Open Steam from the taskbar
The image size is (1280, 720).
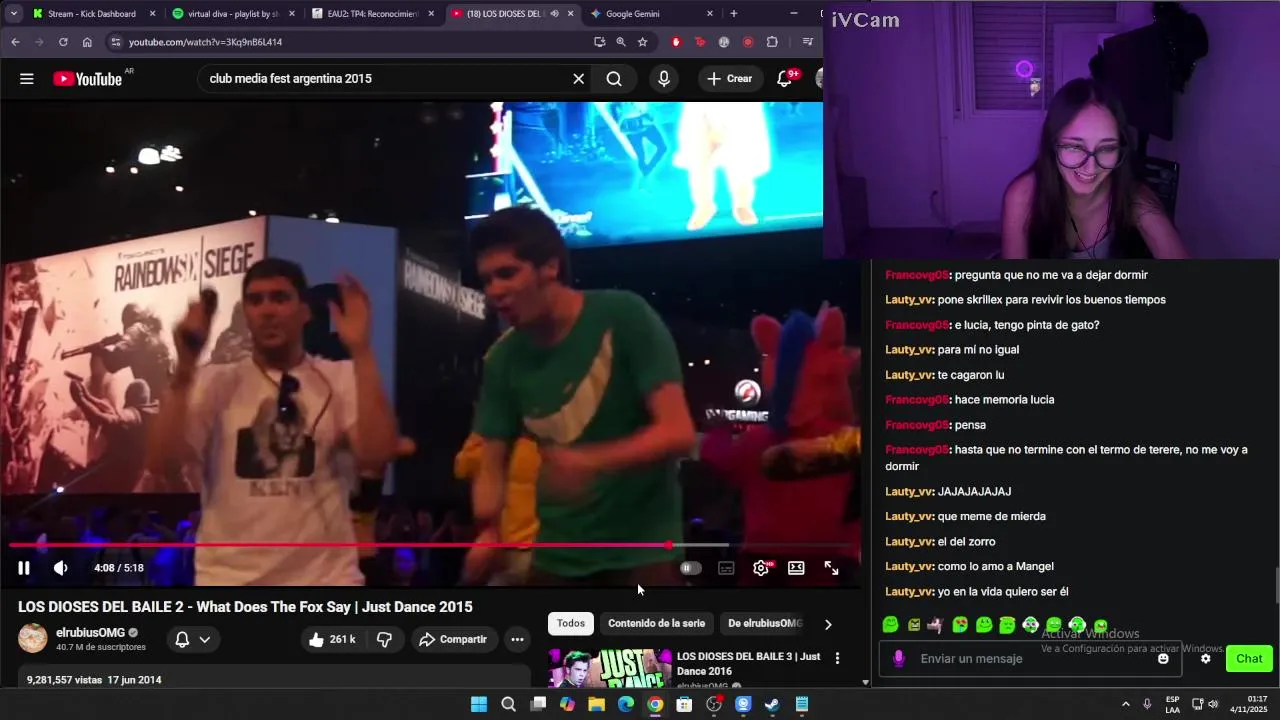point(772,705)
